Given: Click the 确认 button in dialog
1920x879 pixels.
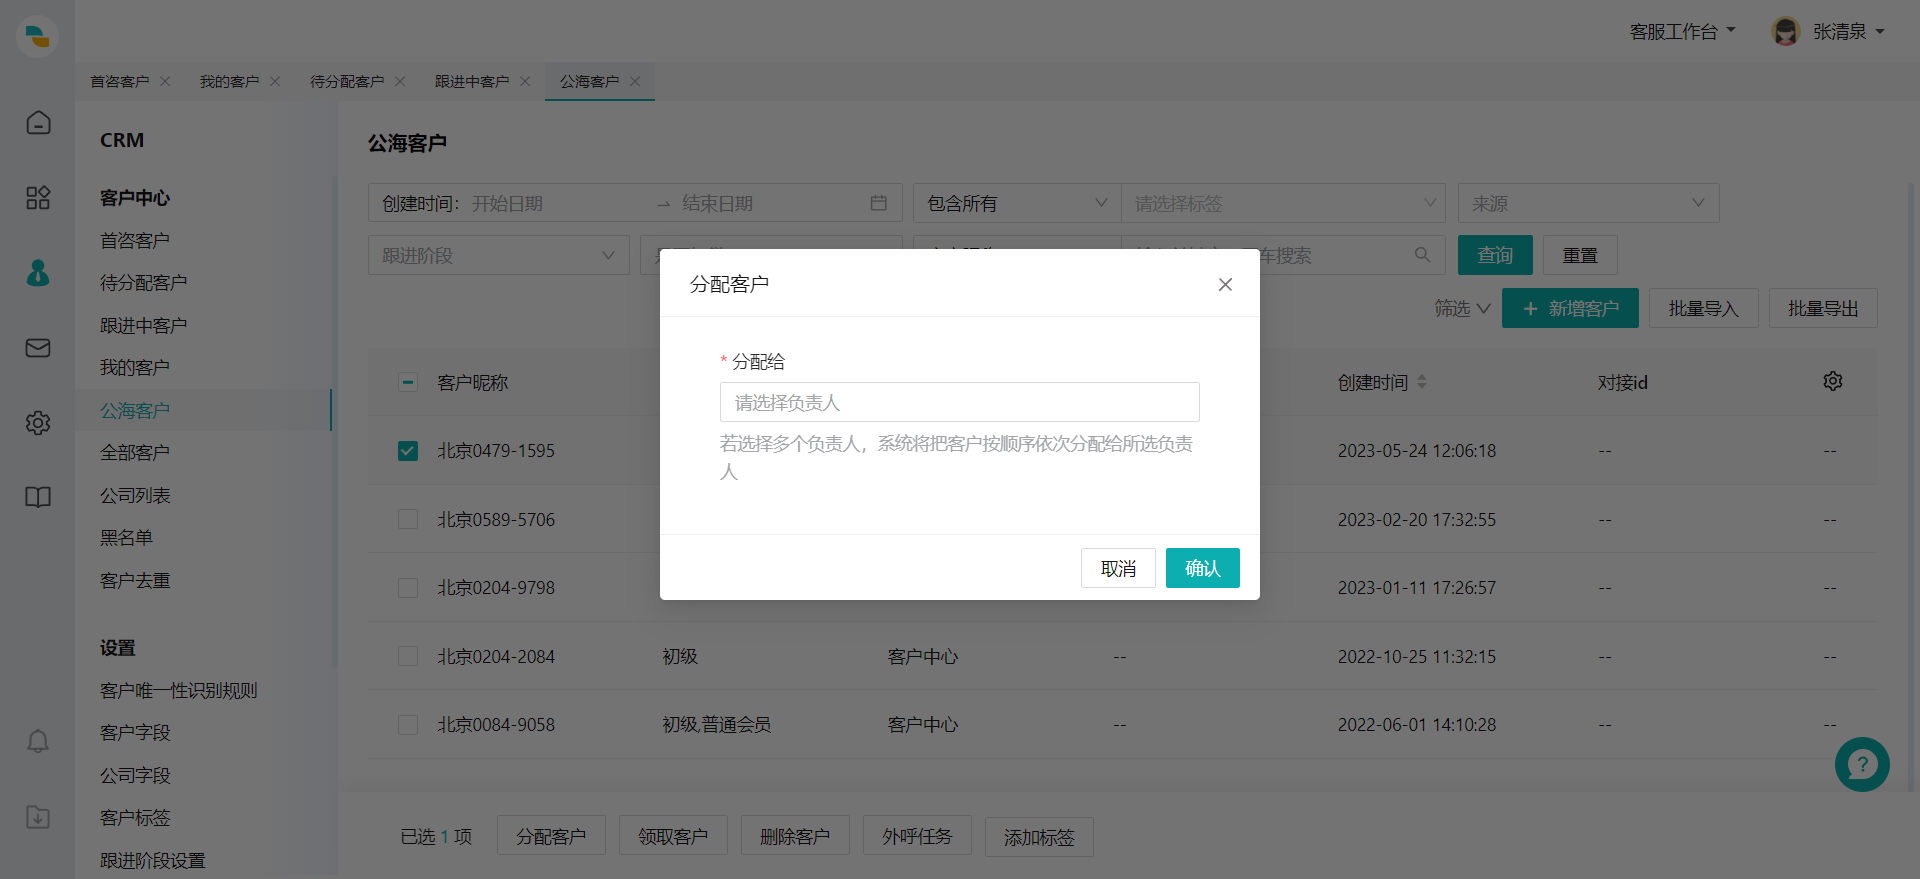Looking at the screenshot, I should coord(1203,568).
